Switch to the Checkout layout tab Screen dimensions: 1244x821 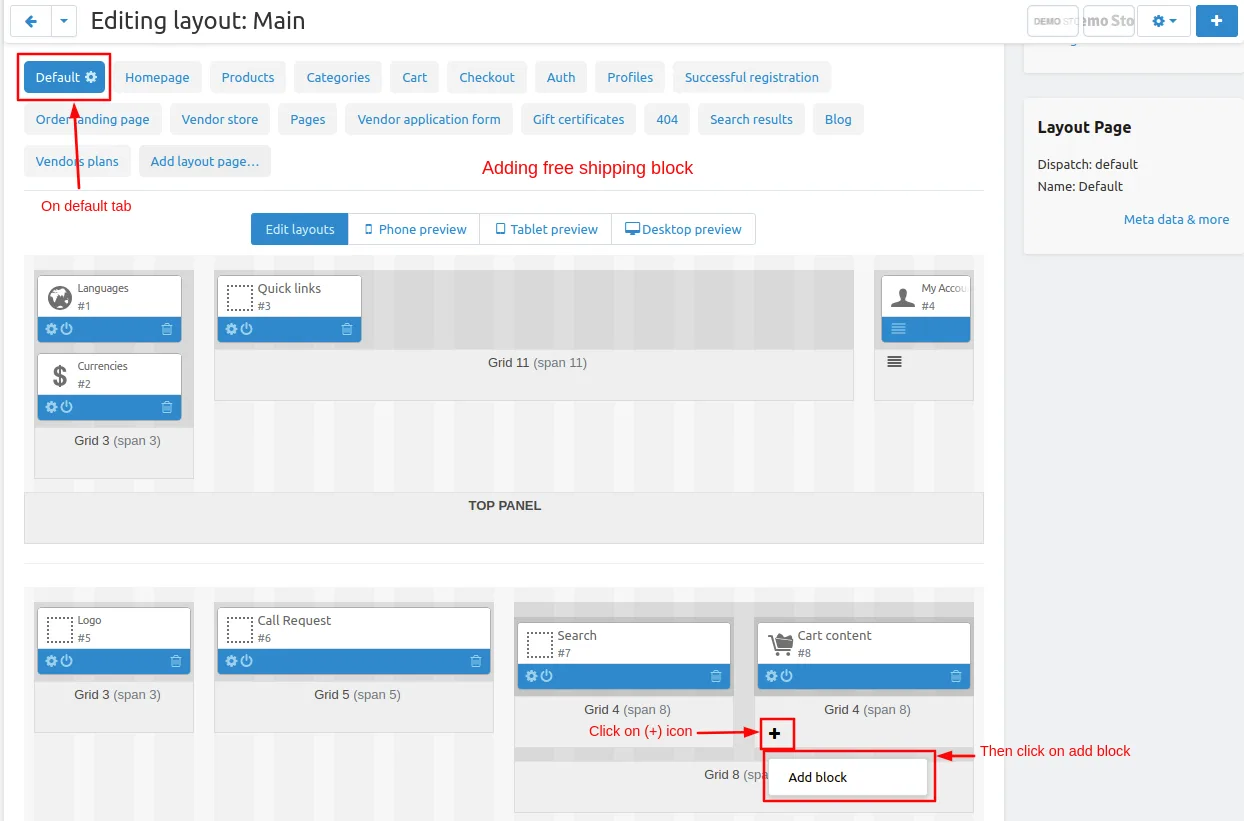point(487,77)
